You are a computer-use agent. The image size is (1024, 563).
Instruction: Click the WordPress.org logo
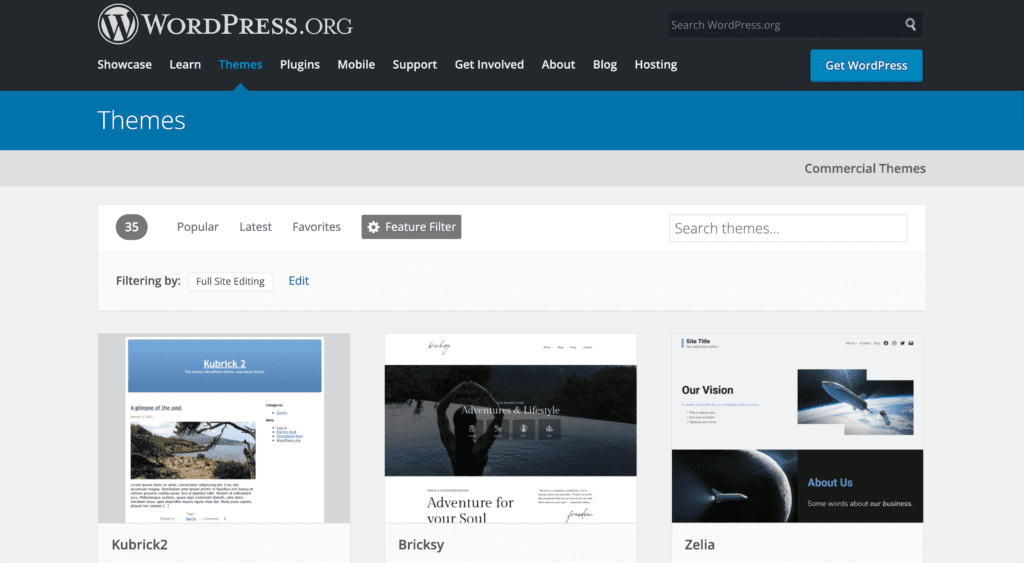(x=225, y=25)
